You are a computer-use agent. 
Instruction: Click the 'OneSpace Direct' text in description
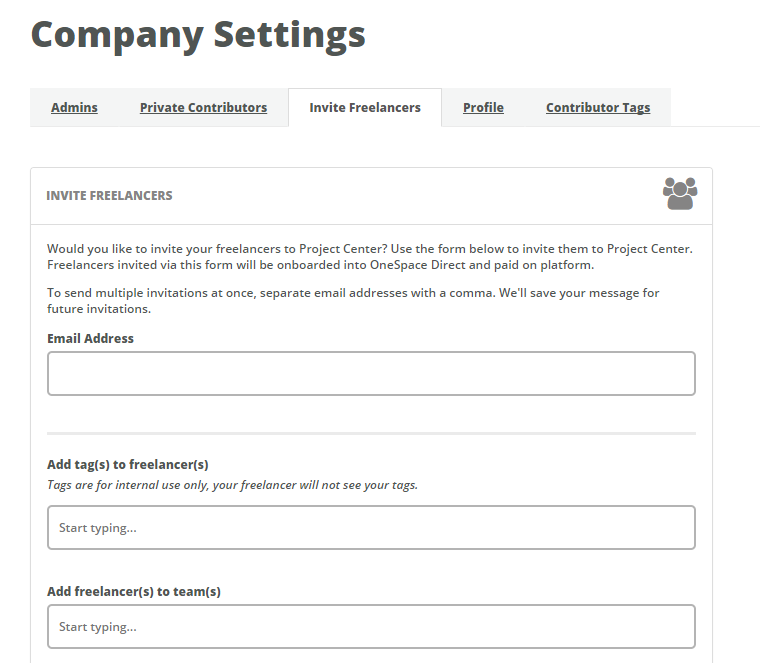417,265
